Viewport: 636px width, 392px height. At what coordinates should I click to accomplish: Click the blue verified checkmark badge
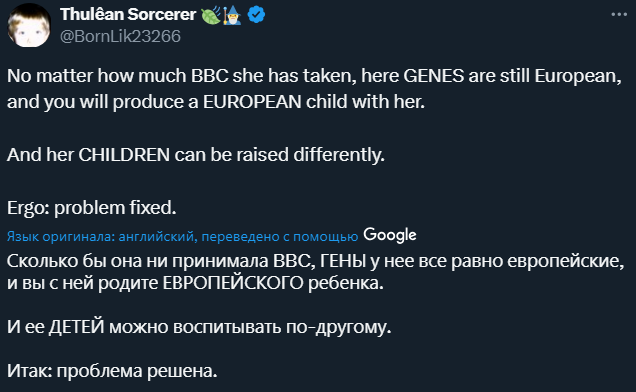256,15
